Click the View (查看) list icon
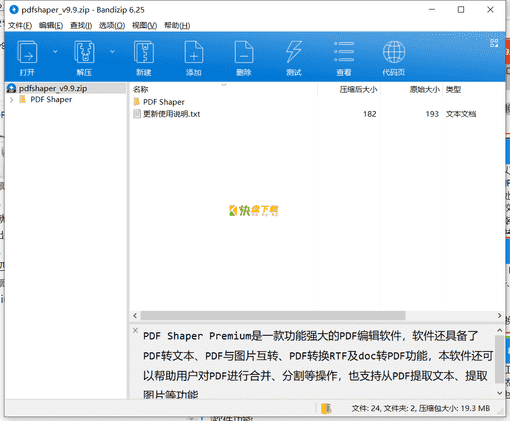 click(344, 52)
